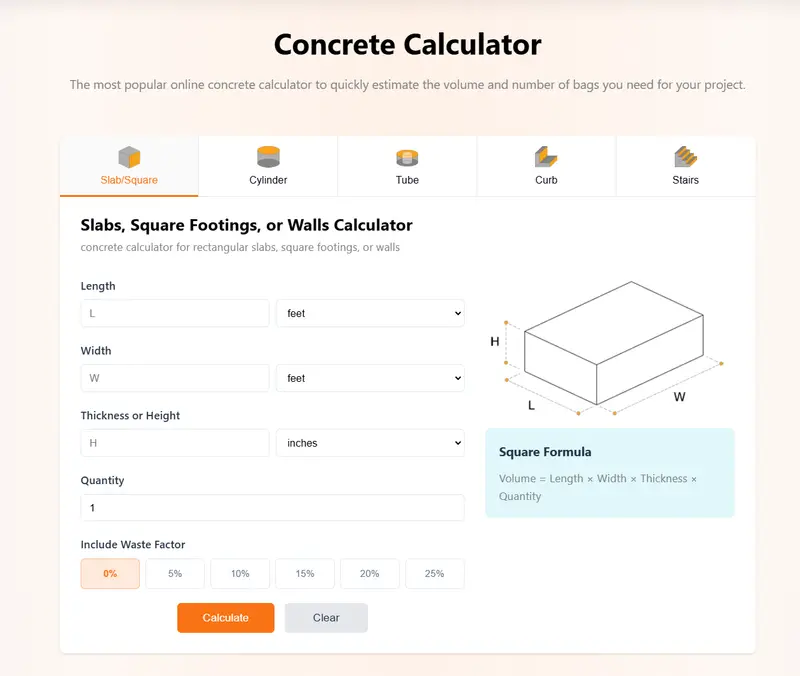Select the Tube calculator icon

[407, 157]
